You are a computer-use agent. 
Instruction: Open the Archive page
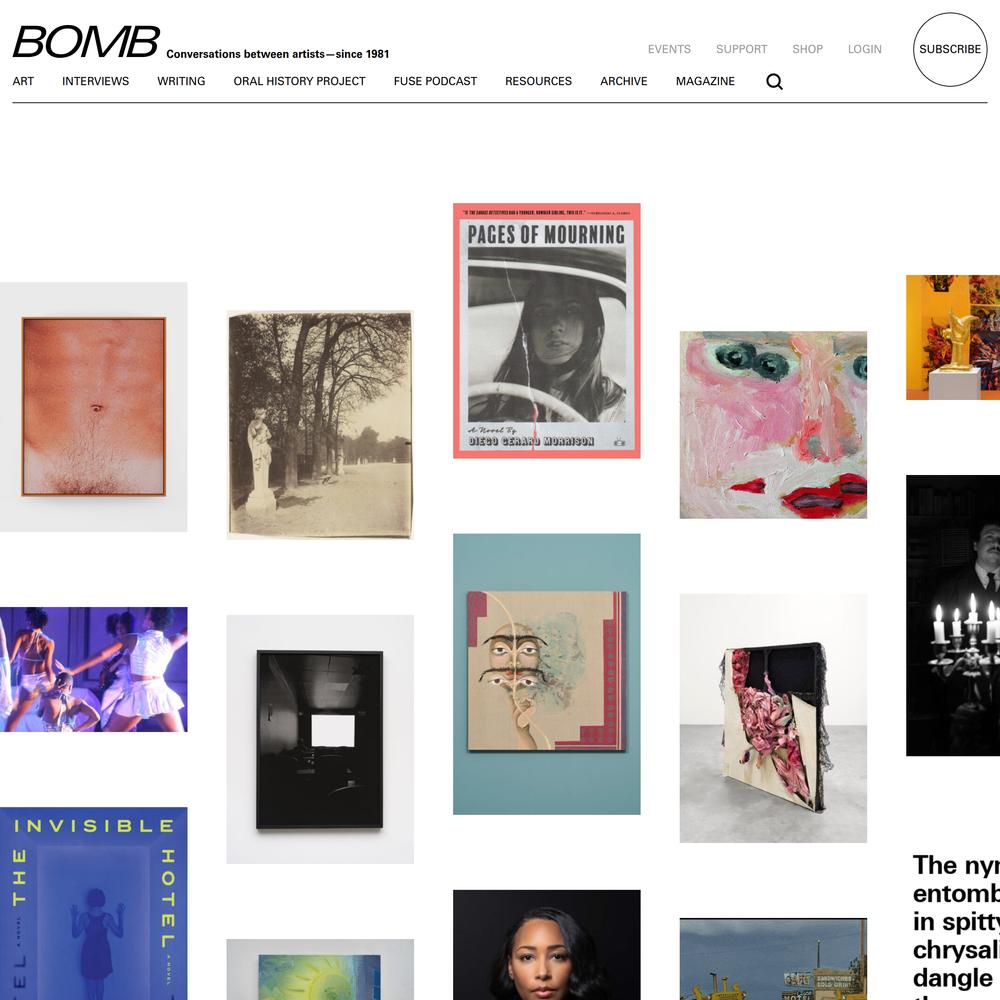(624, 81)
